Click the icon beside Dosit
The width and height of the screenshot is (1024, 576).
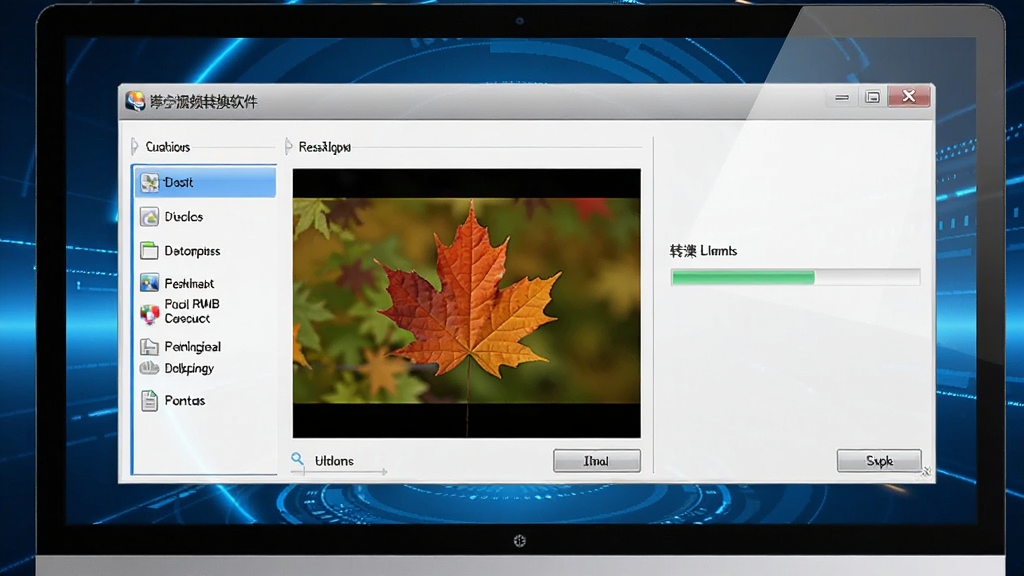[150, 183]
